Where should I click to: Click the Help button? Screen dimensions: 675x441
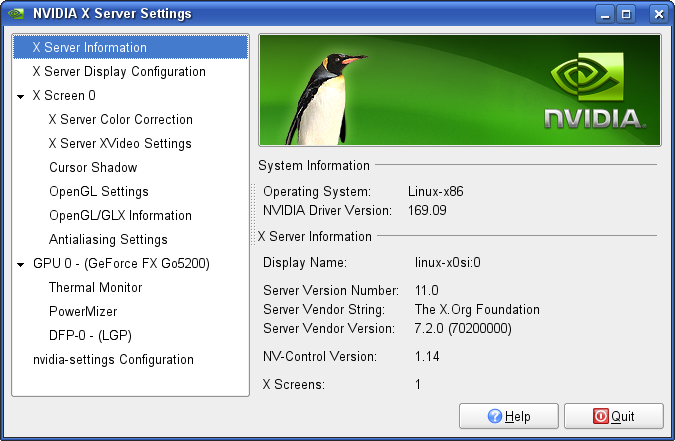(508, 416)
